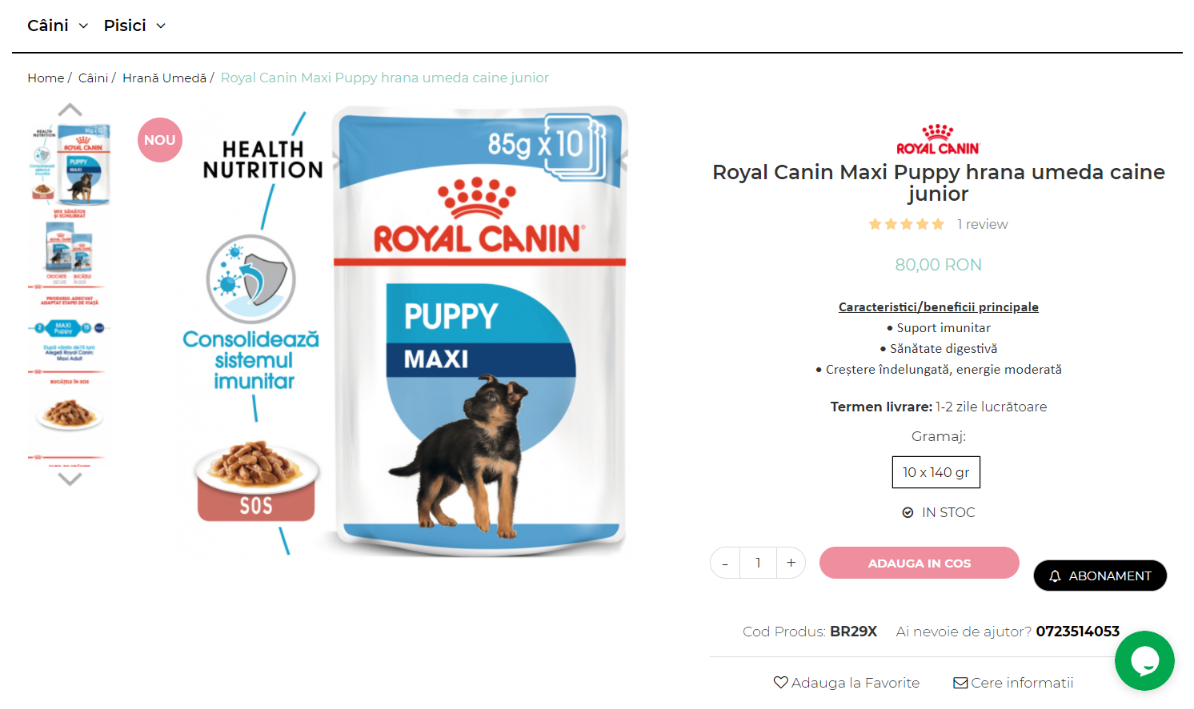
Task: Select the 10 x 140 gr gramaj option
Action: tap(936, 472)
